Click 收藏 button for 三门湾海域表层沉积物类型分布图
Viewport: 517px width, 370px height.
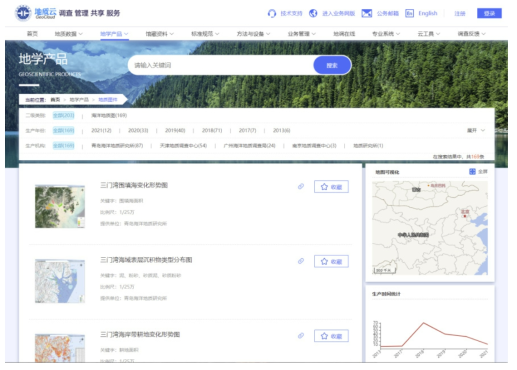pyautogui.click(x=331, y=261)
